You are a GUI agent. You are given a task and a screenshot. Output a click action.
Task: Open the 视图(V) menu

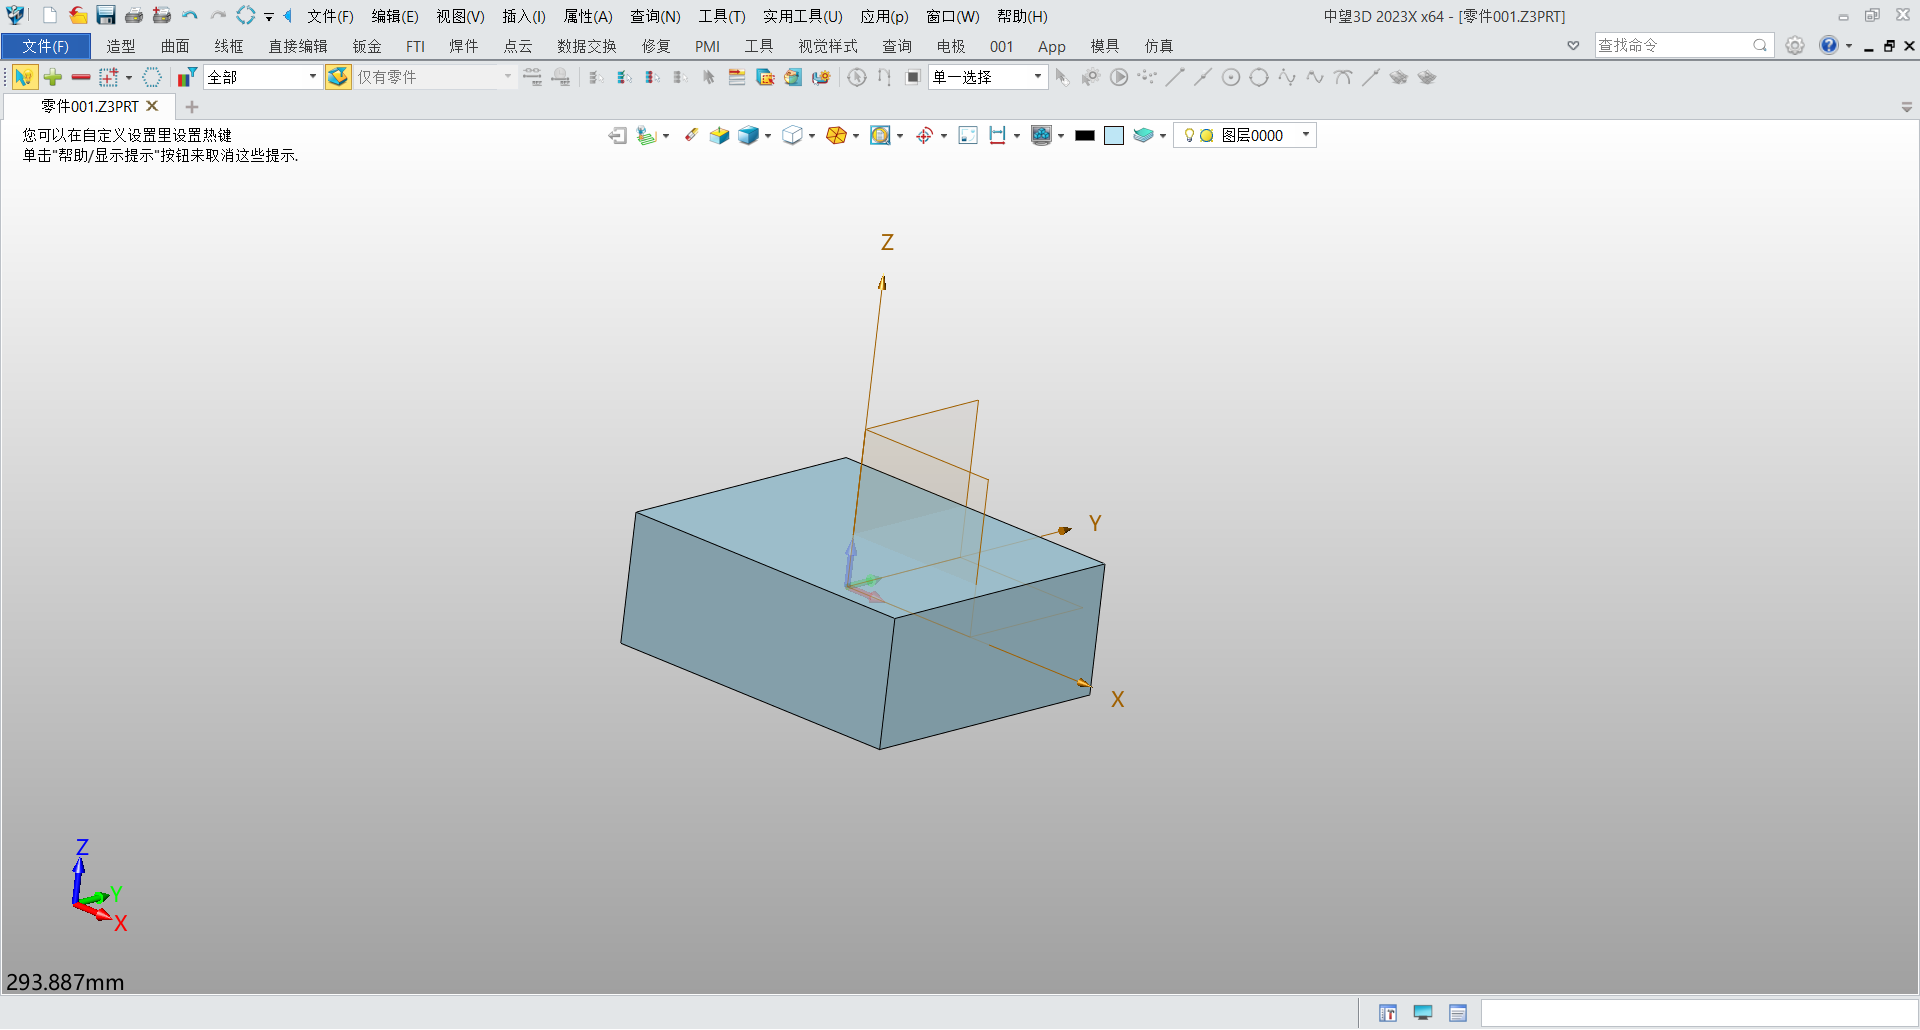(460, 17)
